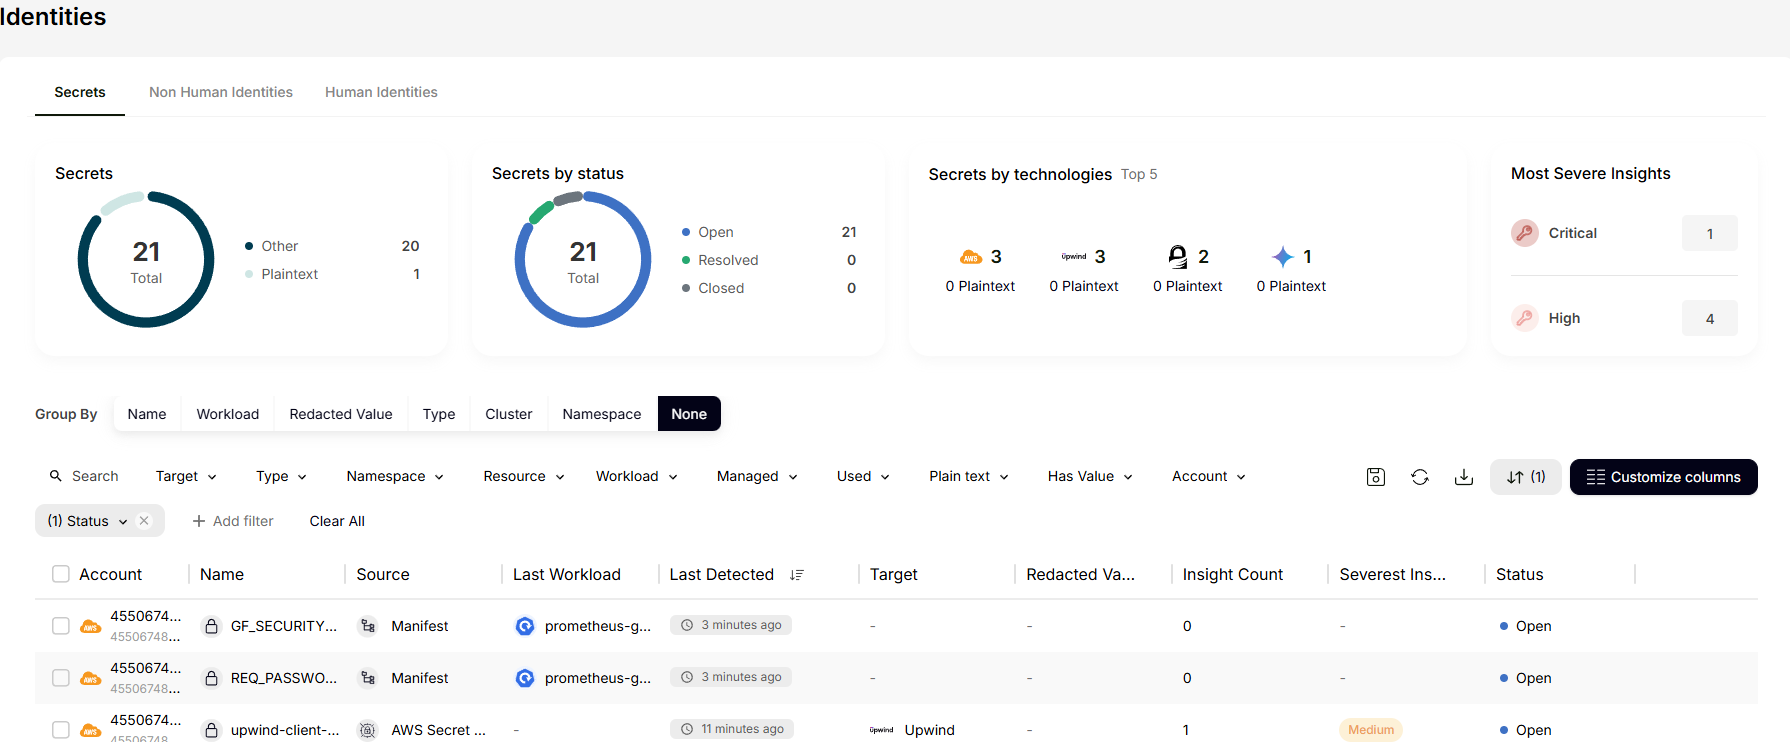Switch to Non Human Identities tab
1790x742 pixels.
point(221,92)
